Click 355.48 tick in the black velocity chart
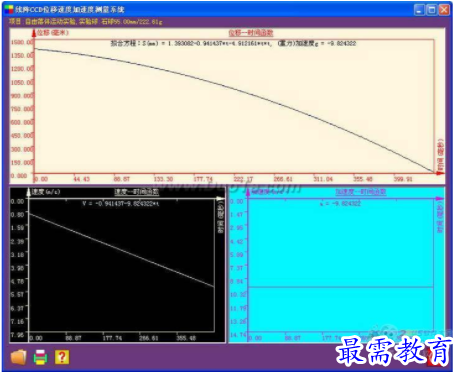Image resolution: width=460 pixels, height=382 pixels. click(x=186, y=338)
